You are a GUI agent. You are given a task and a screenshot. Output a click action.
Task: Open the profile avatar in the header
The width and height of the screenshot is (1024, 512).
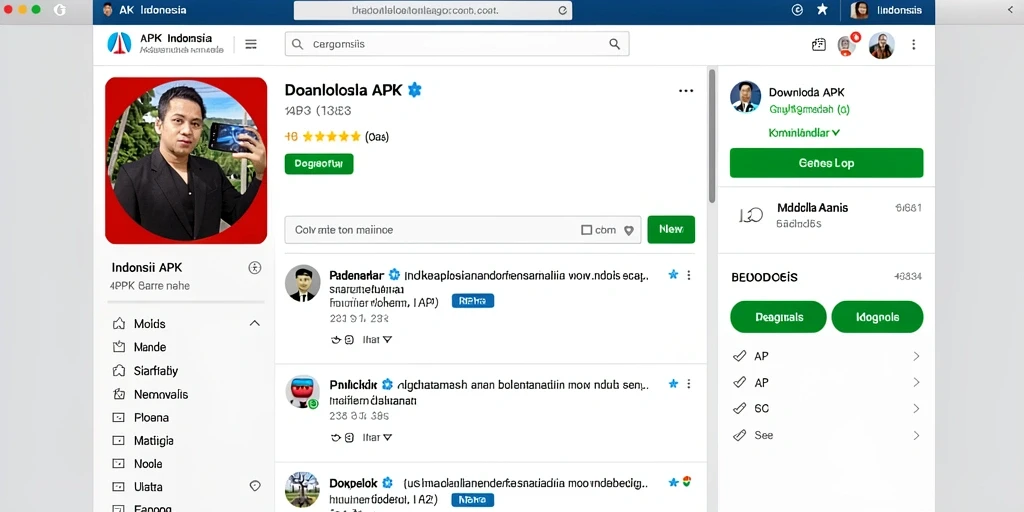pos(882,45)
